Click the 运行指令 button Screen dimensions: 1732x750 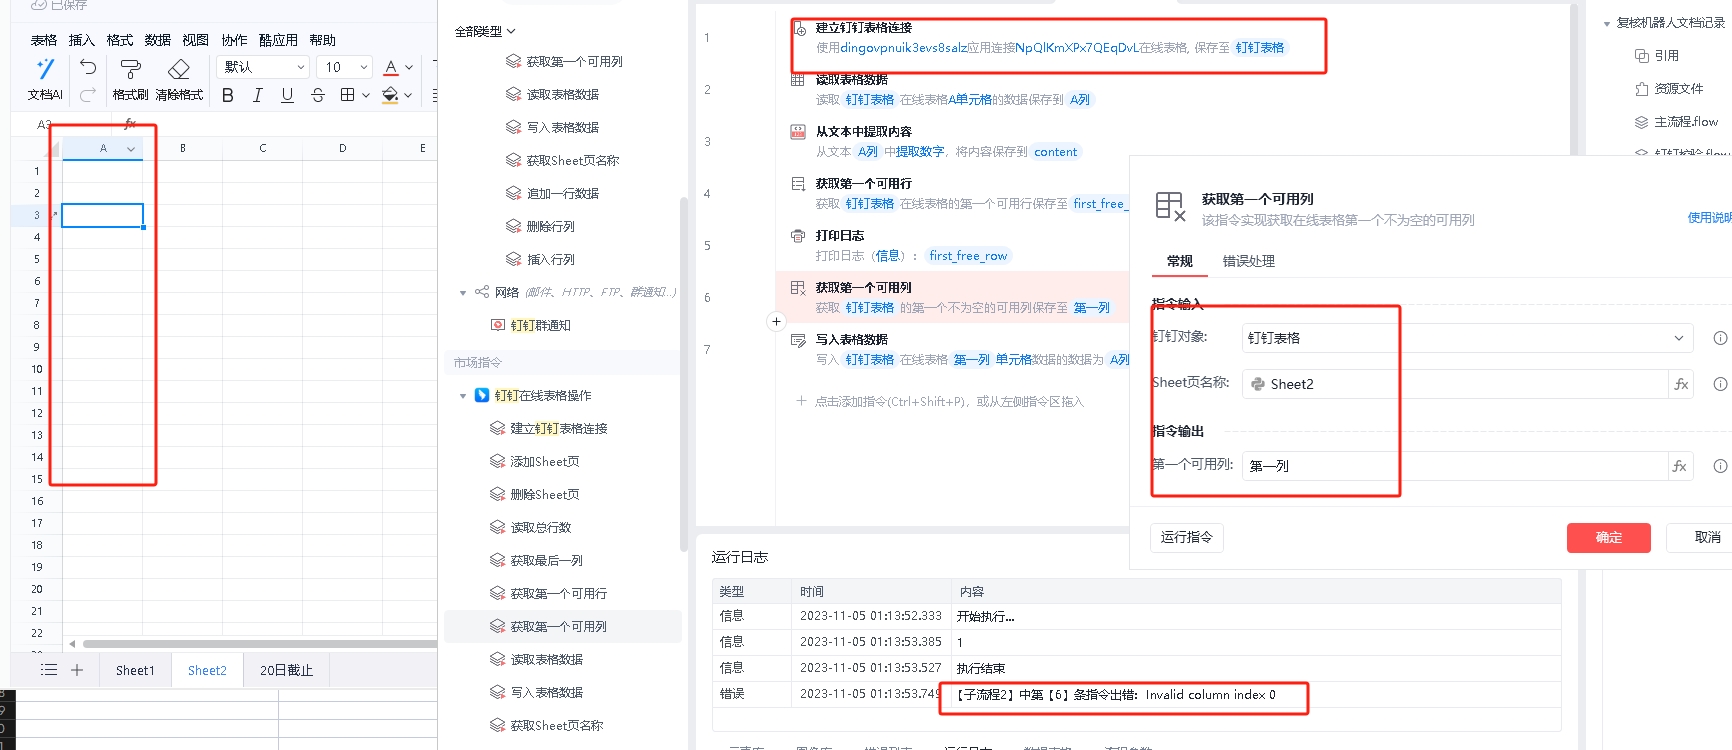(x=1187, y=537)
